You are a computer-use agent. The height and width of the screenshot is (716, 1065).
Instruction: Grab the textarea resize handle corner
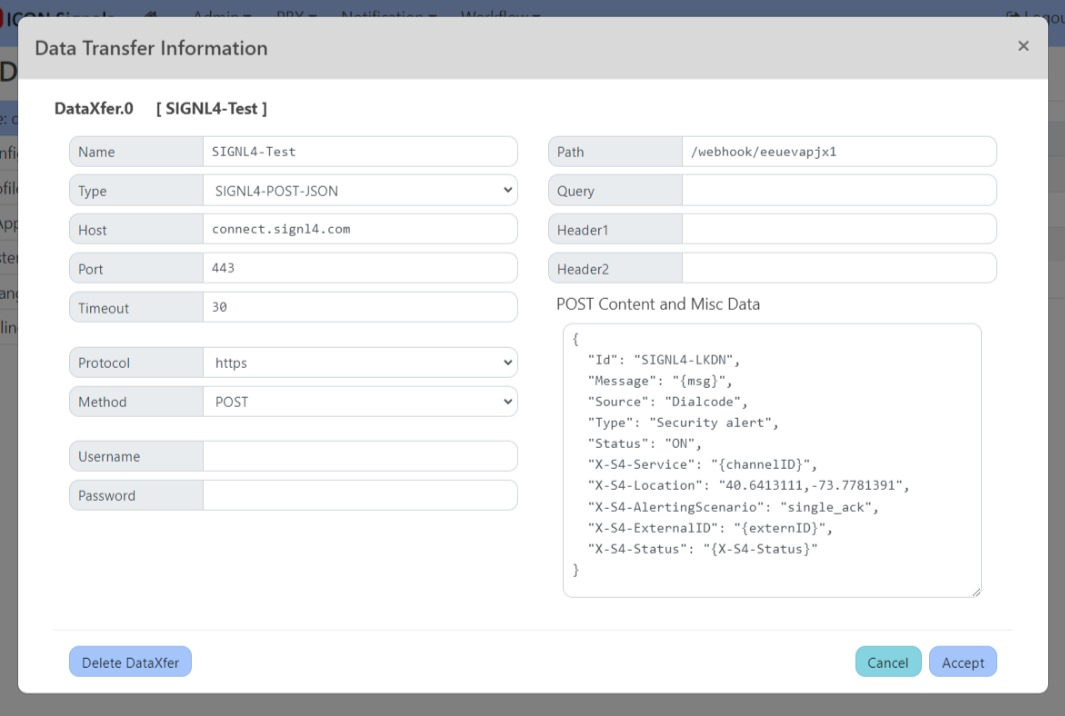[975, 591]
